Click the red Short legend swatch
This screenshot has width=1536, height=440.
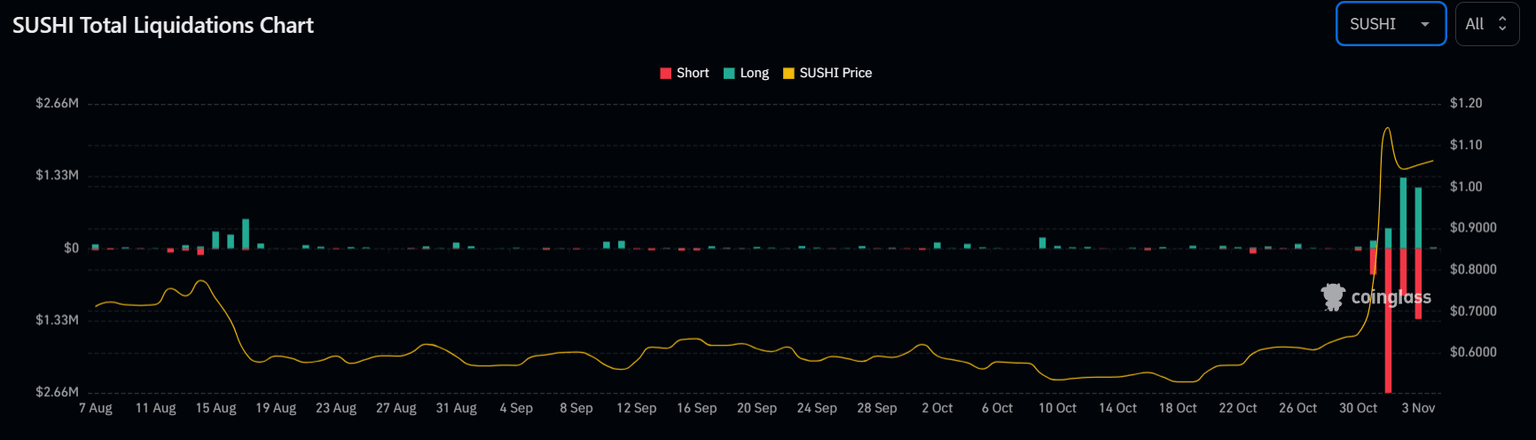click(x=666, y=73)
